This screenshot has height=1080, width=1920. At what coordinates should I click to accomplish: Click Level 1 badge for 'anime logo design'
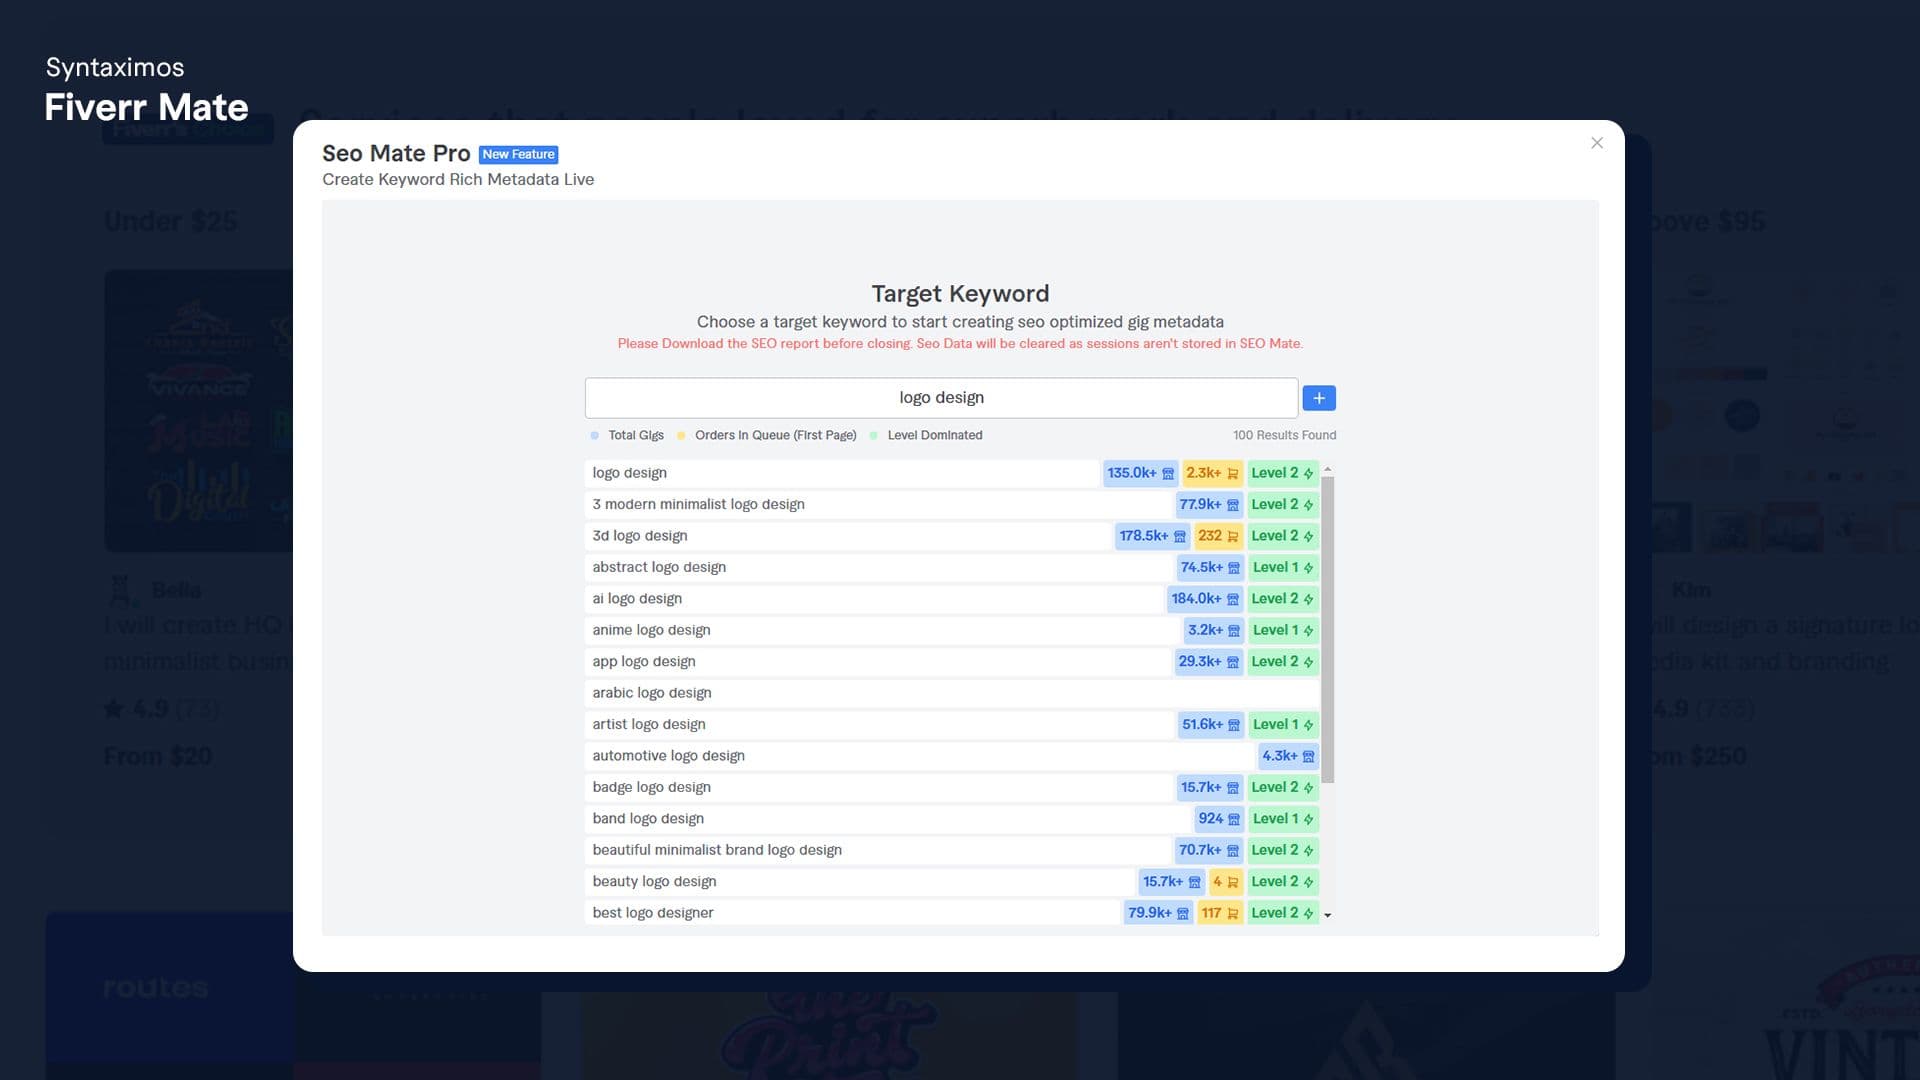1283,630
